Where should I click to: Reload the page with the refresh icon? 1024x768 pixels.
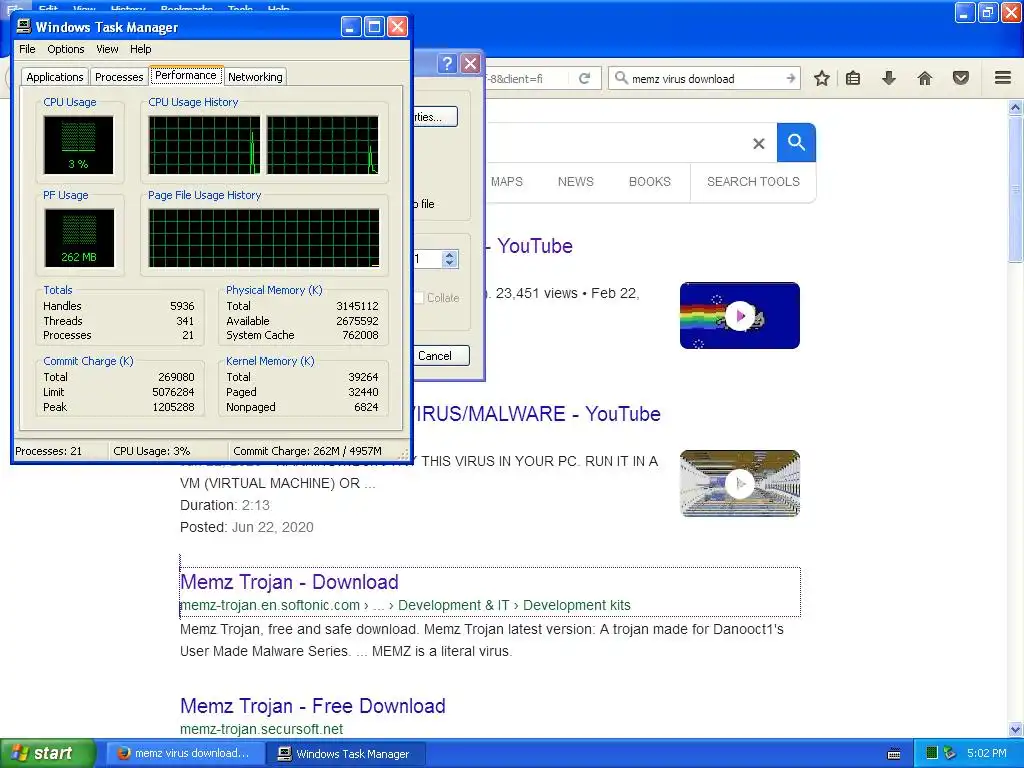click(584, 78)
